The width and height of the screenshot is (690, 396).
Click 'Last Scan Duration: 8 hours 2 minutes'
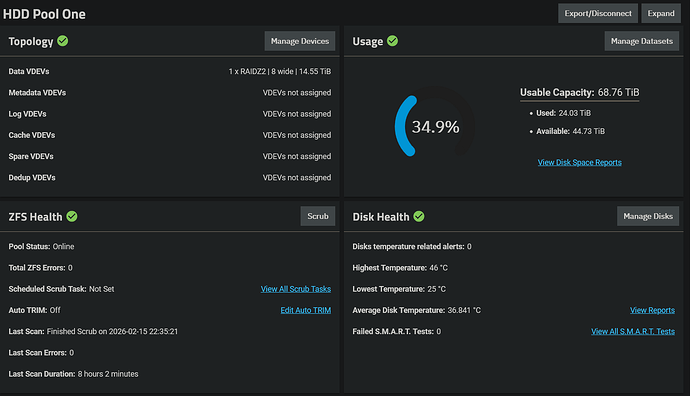coord(73,374)
